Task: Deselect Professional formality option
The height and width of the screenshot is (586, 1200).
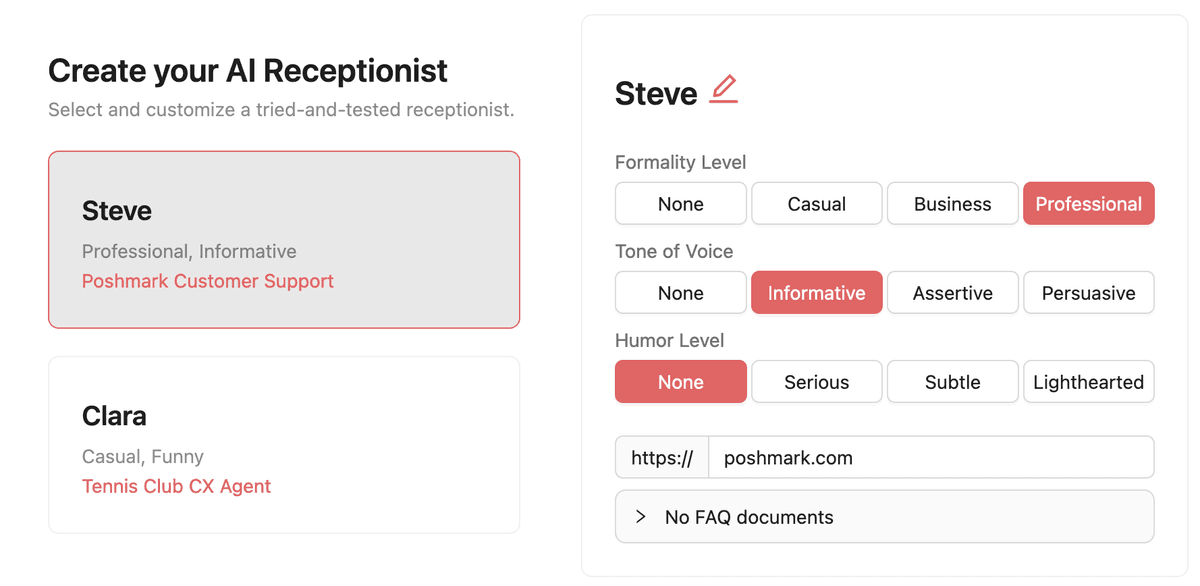Action: pos(1088,203)
